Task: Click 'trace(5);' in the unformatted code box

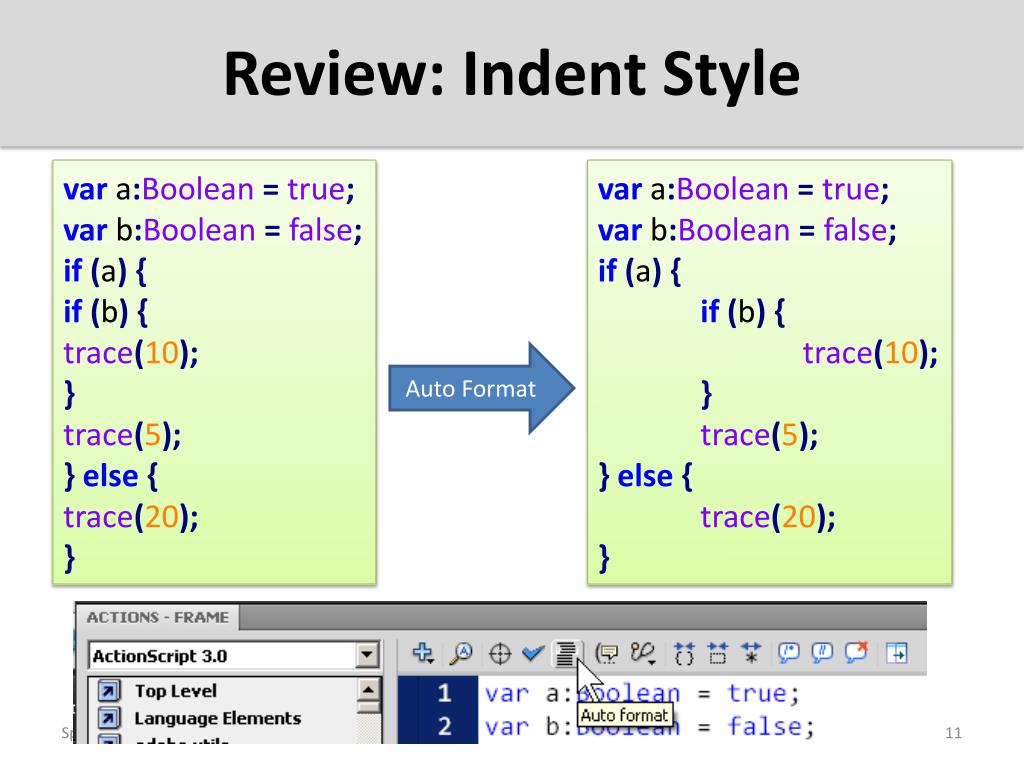Action: click(122, 435)
